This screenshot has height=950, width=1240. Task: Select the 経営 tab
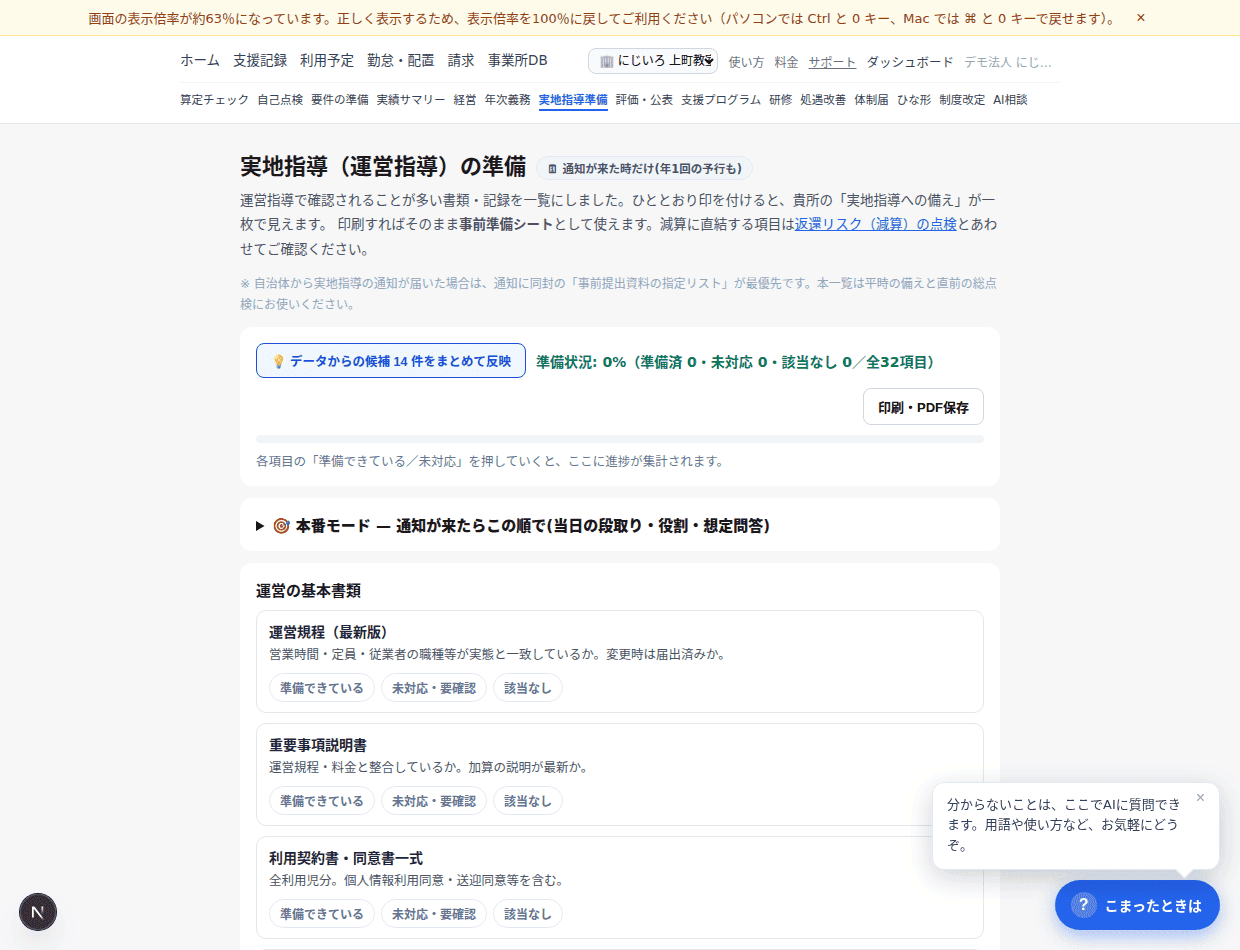[465, 100]
